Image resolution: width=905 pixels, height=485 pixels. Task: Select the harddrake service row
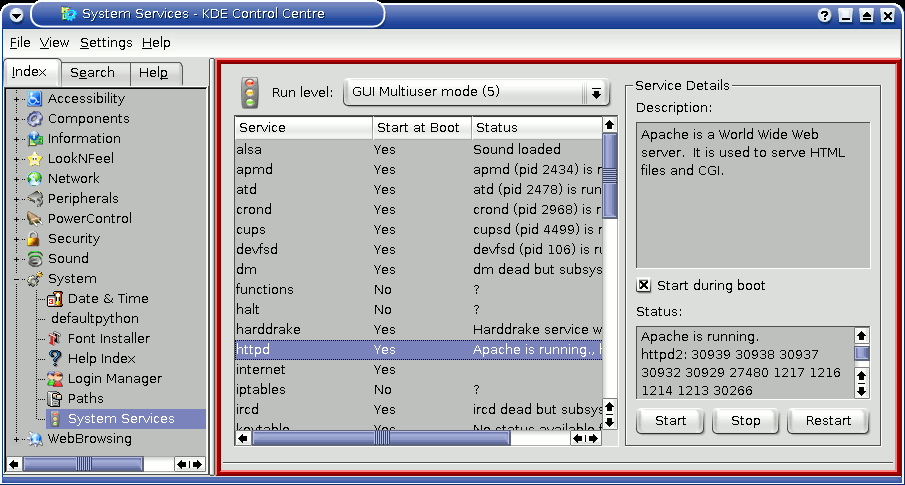coord(418,330)
